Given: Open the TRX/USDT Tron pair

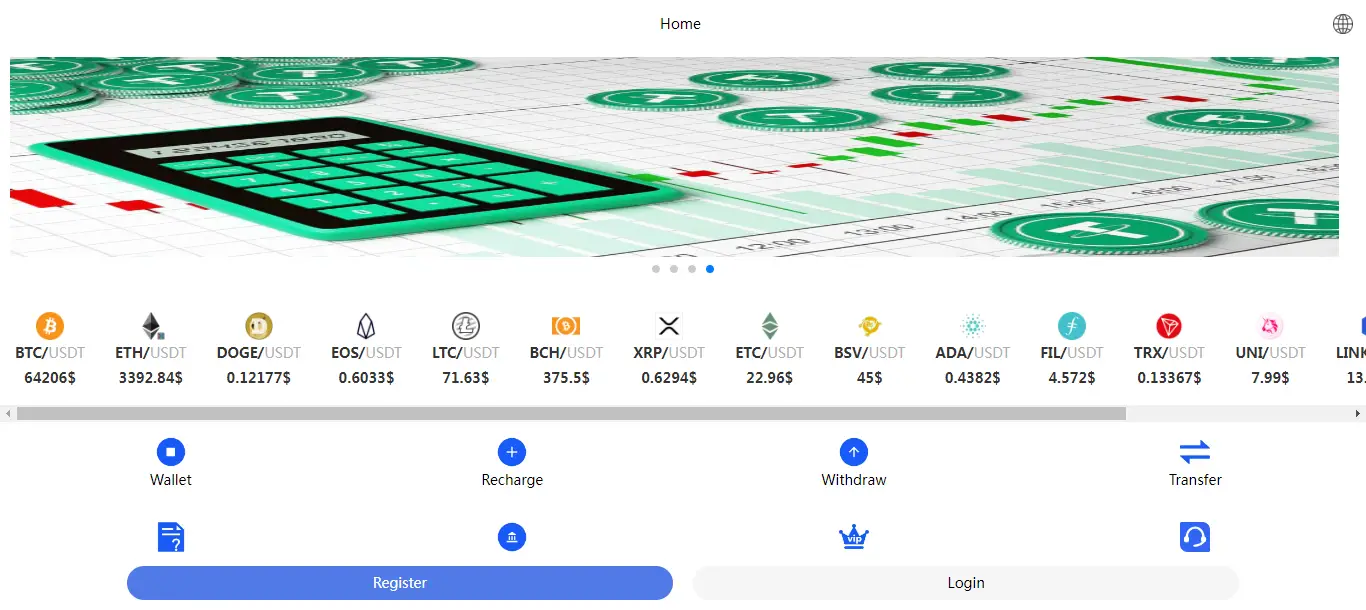Looking at the screenshot, I should pyautogui.click(x=1168, y=350).
